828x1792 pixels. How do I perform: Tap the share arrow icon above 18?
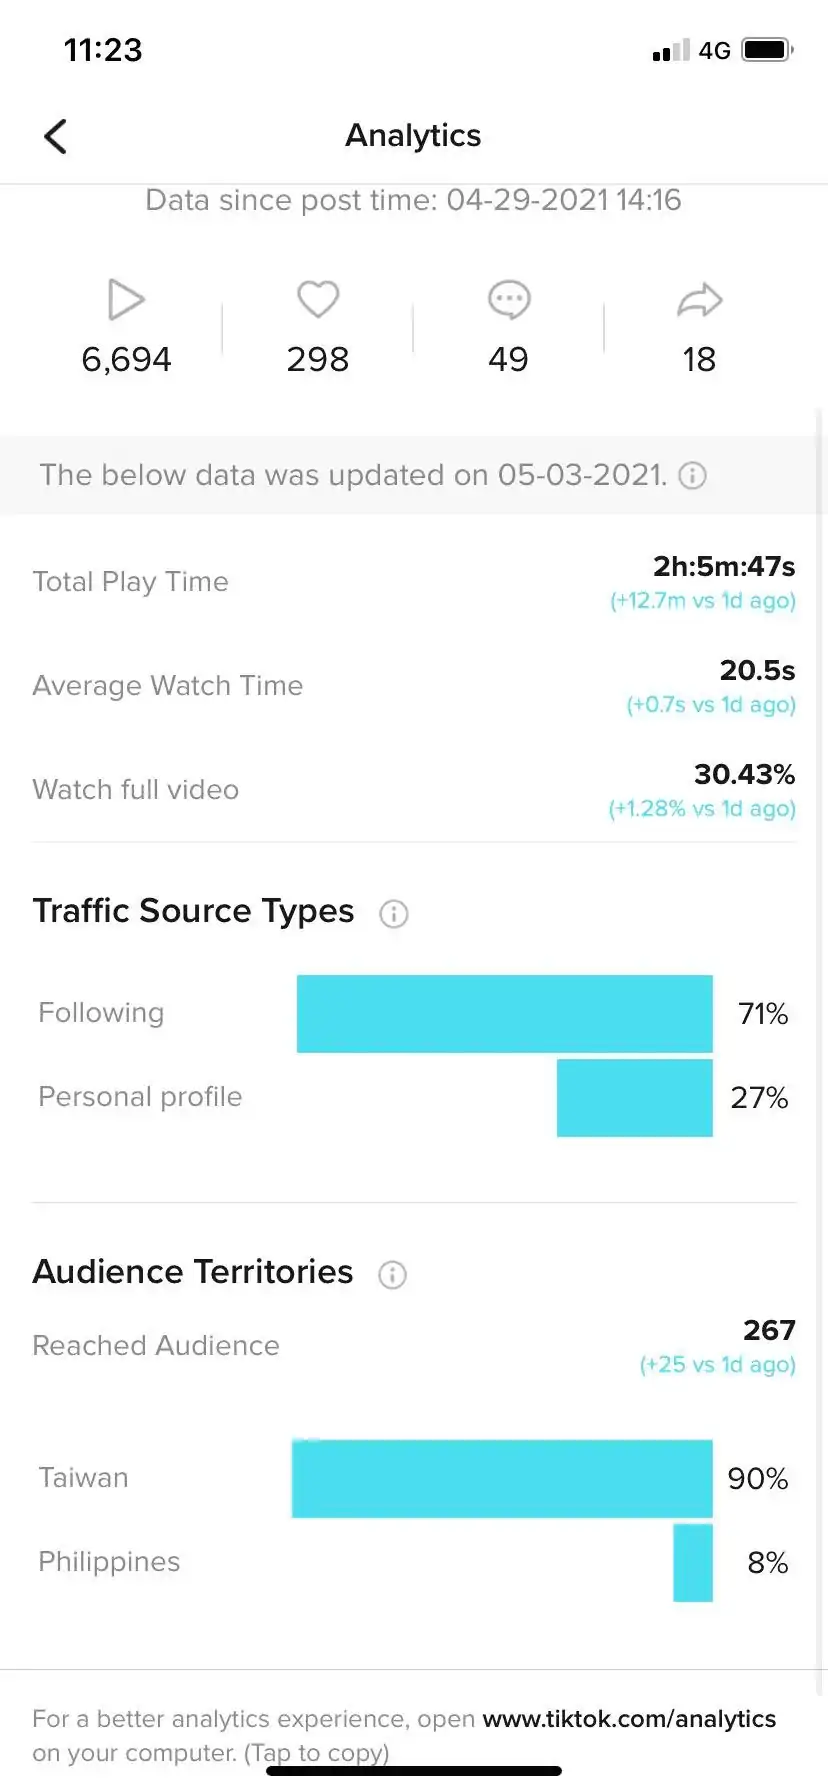pyautogui.click(x=698, y=298)
